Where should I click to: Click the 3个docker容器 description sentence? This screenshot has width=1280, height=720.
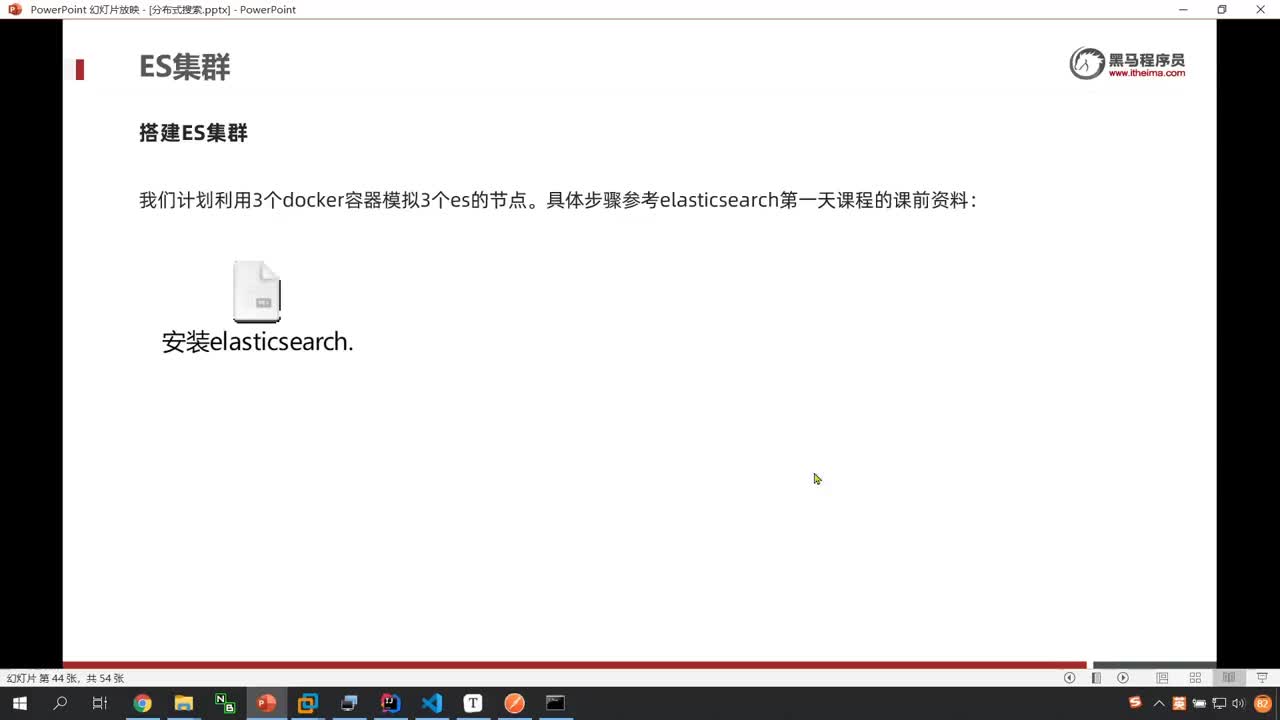tap(556, 200)
